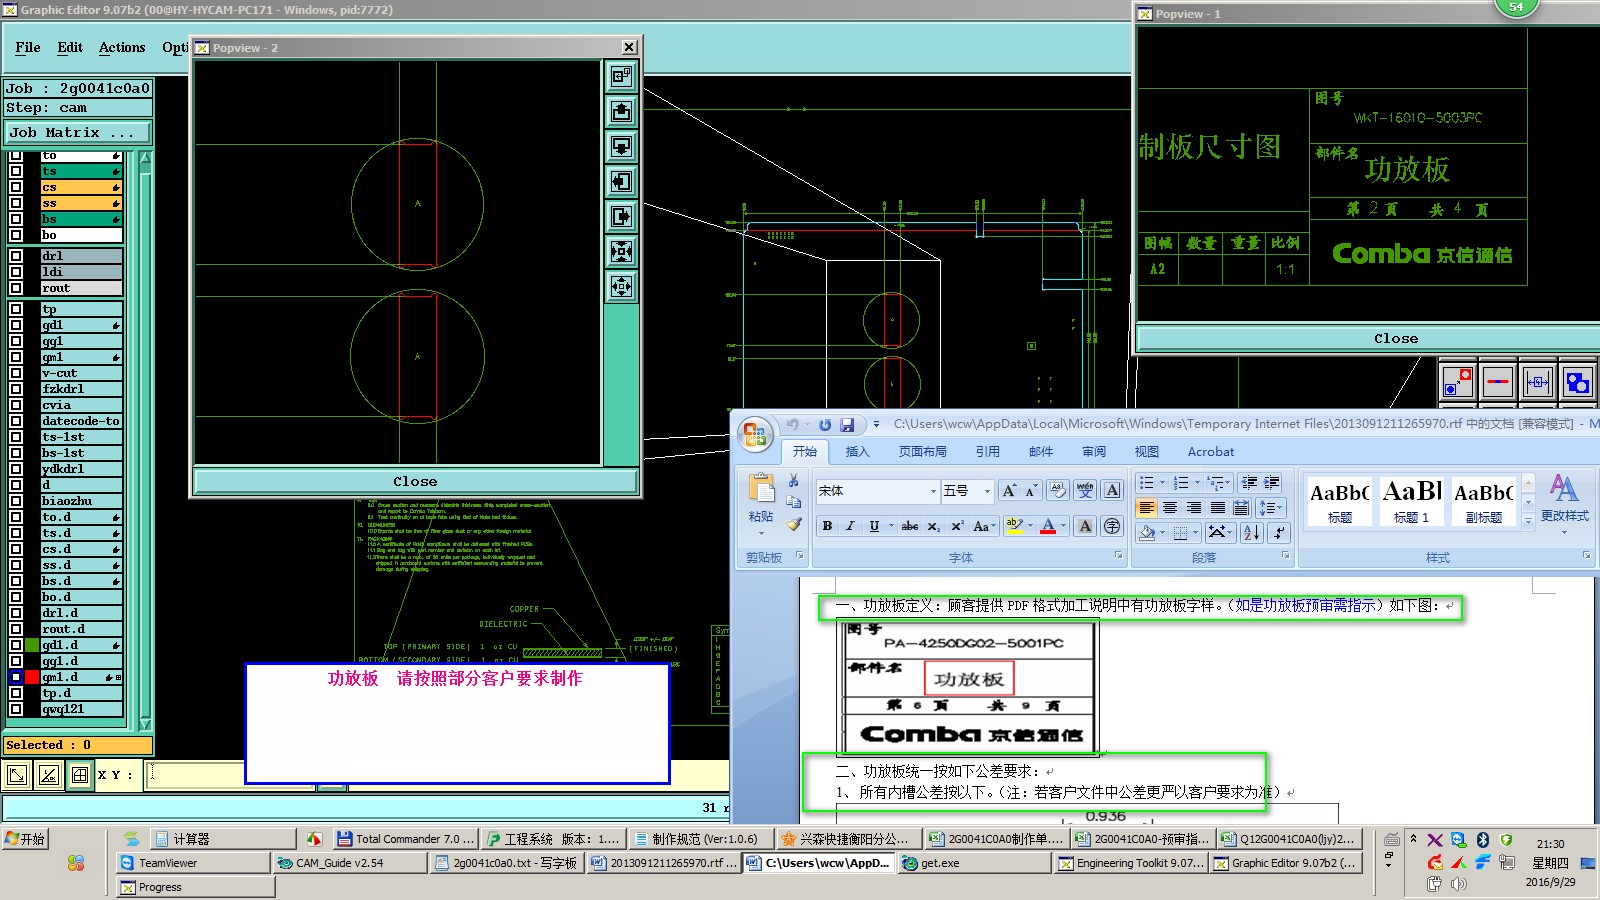
Task: Click the Cut scissors icon in clipboard group
Action: click(794, 481)
